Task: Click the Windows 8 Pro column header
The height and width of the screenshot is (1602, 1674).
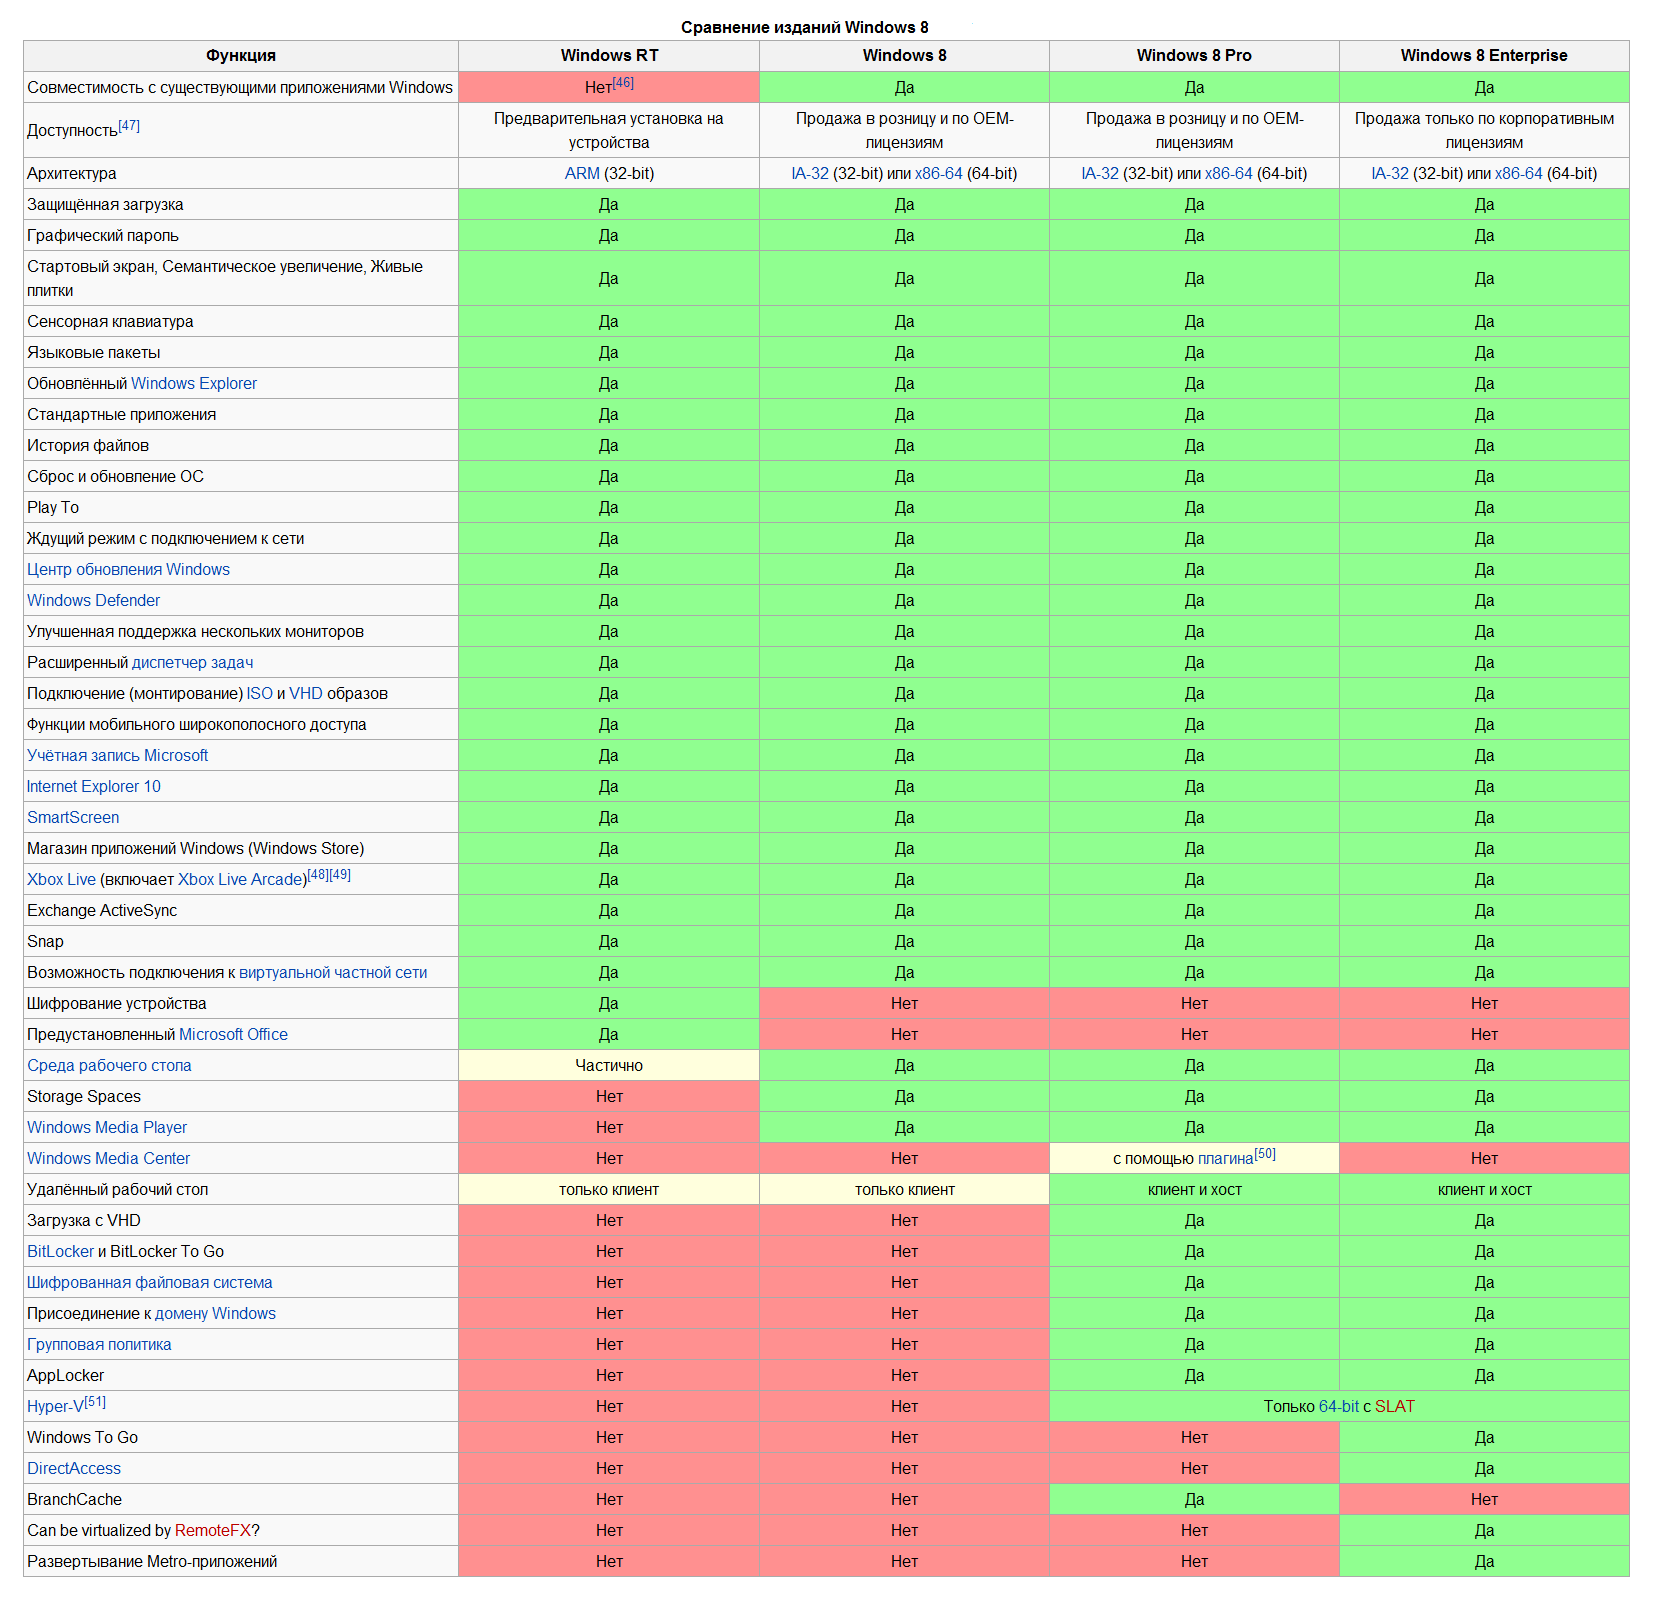Action: pyautogui.click(x=1194, y=55)
